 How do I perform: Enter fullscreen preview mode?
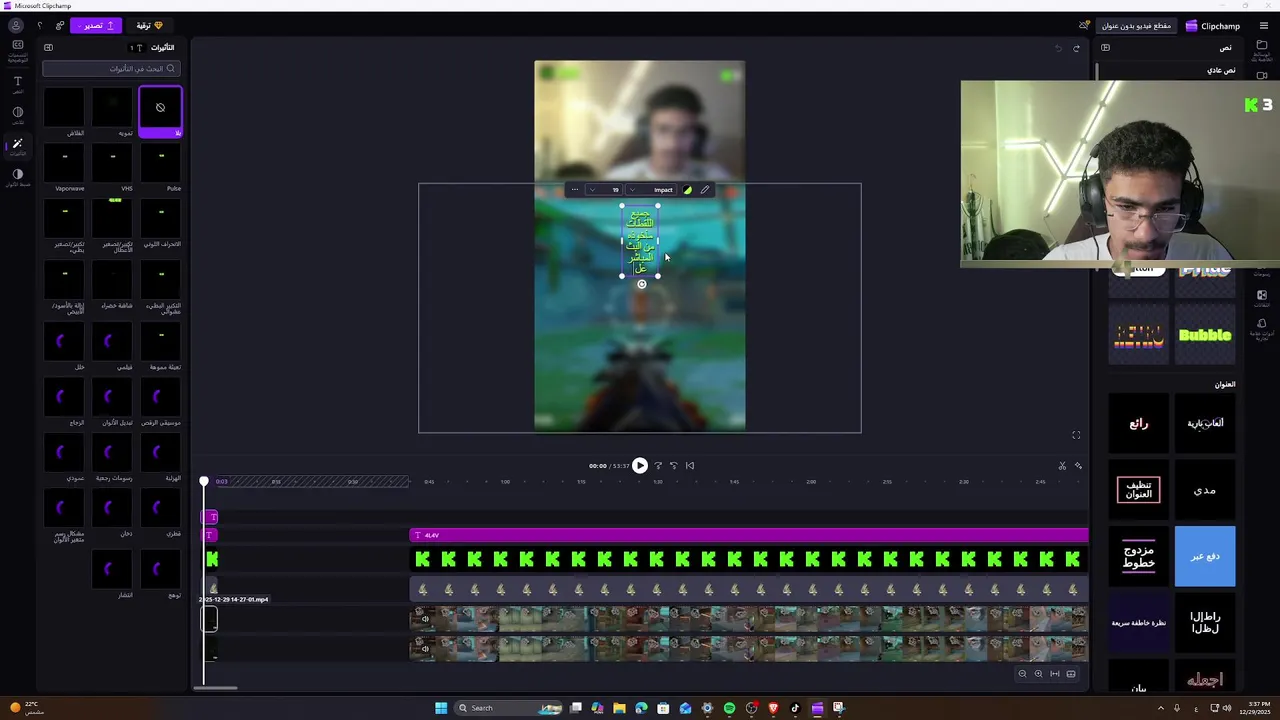[x=1076, y=435]
